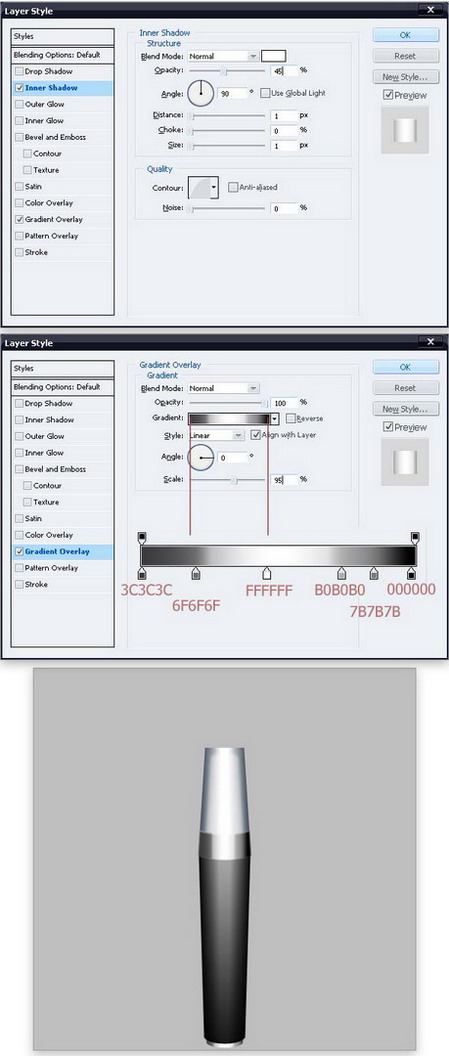Enable Stroke in bottom dialog list
Screen dimensions: 449x1056
pyautogui.click(x=19, y=585)
